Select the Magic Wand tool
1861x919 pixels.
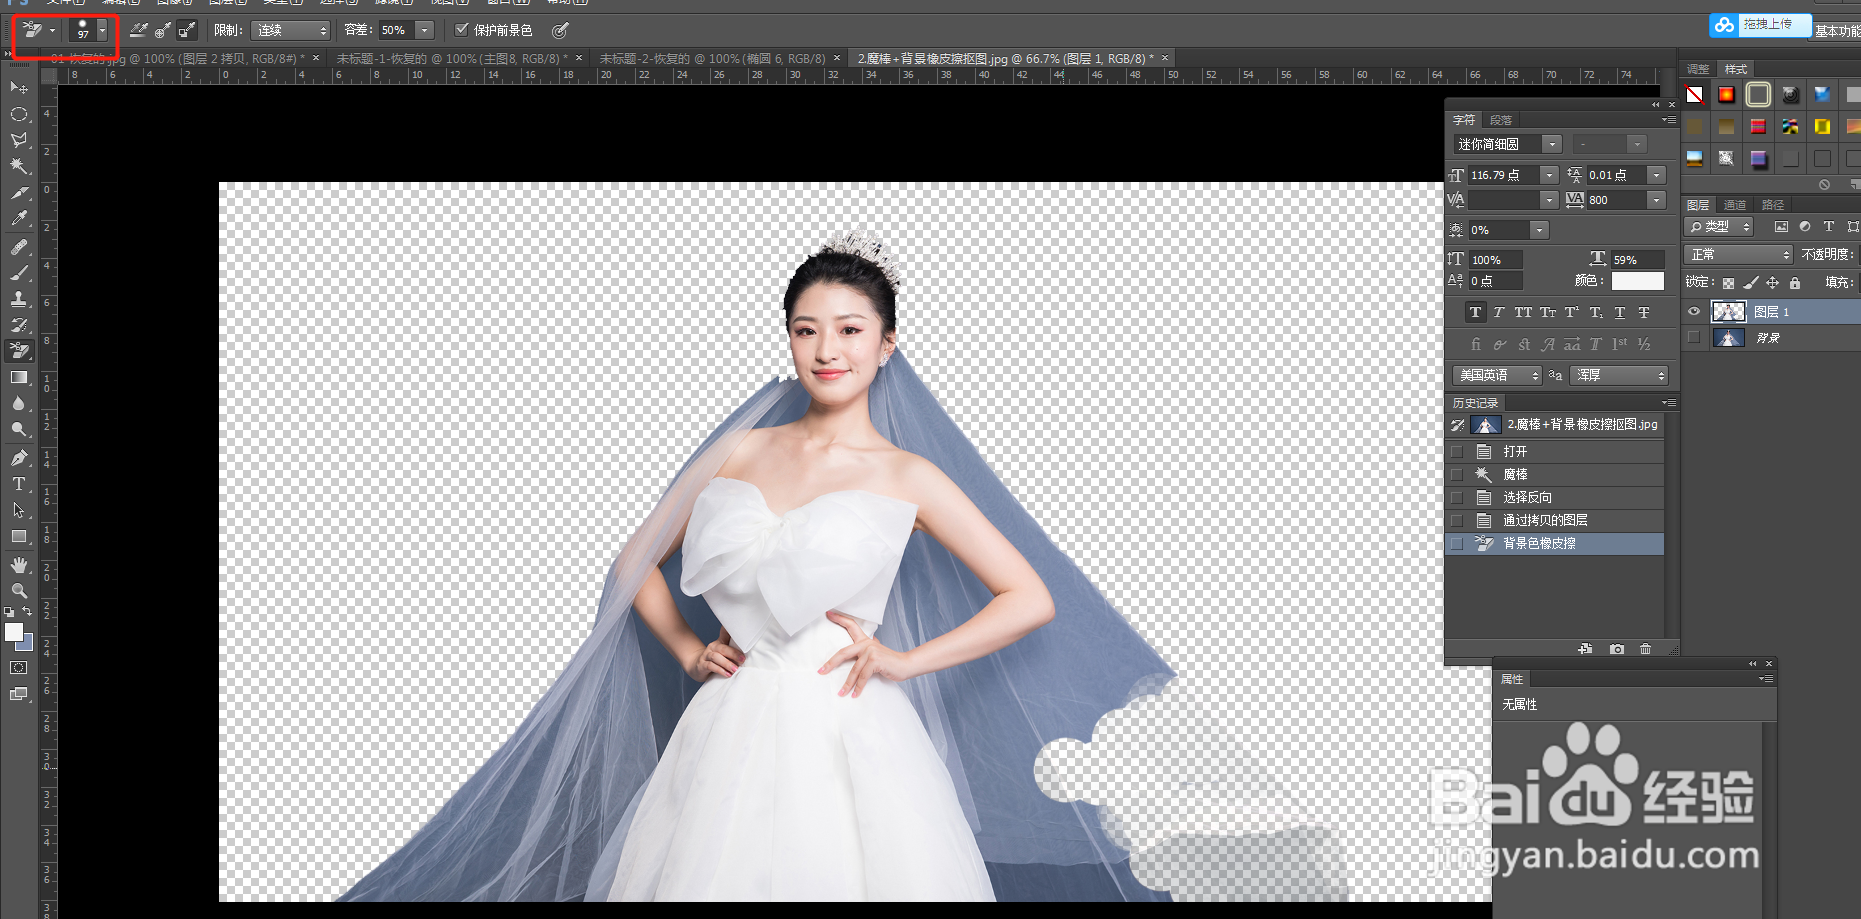tap(19, 166)
